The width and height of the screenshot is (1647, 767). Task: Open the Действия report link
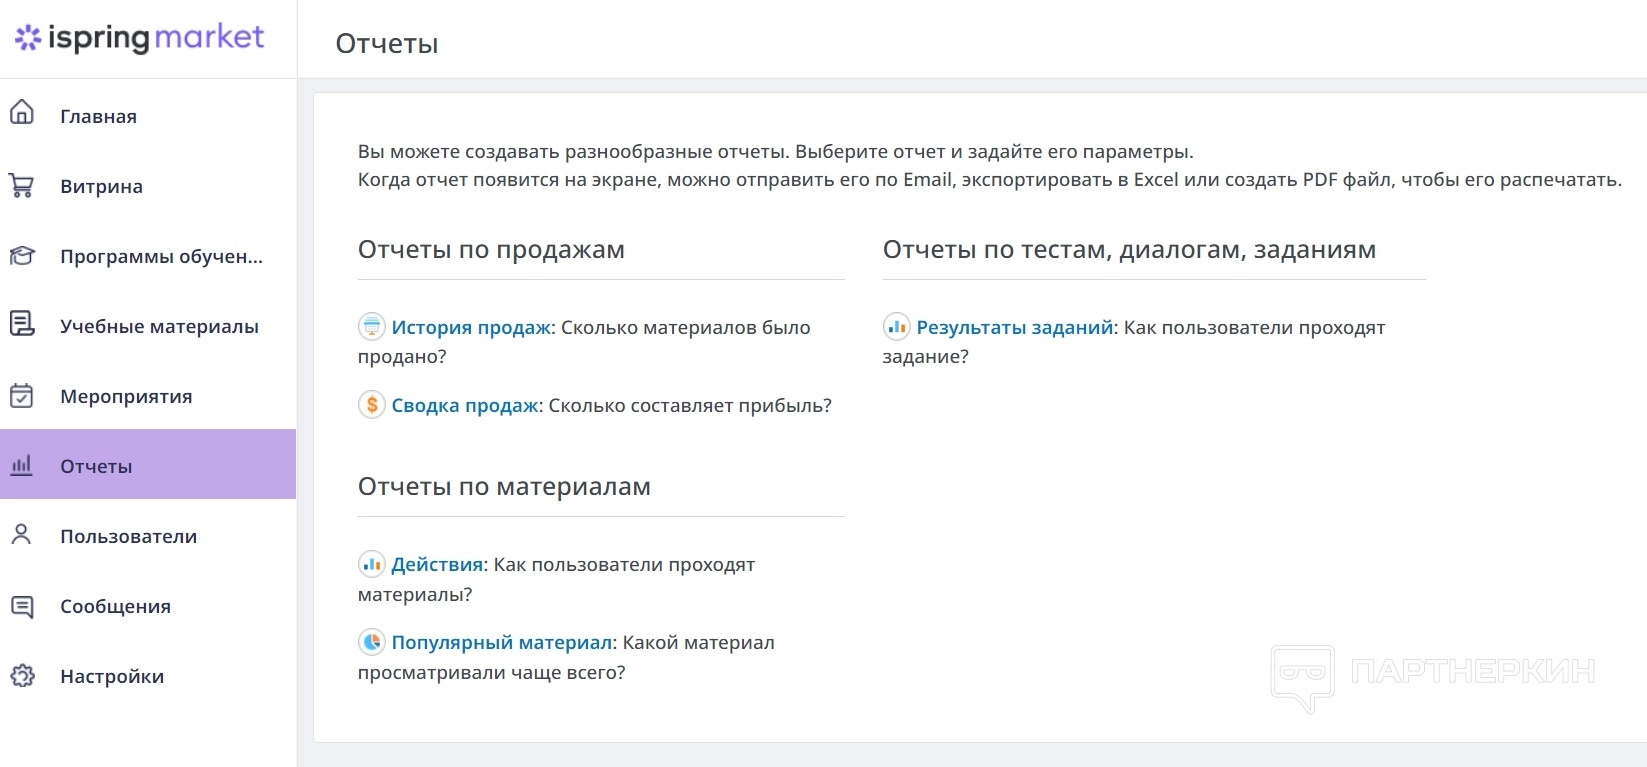click(437, 564)
